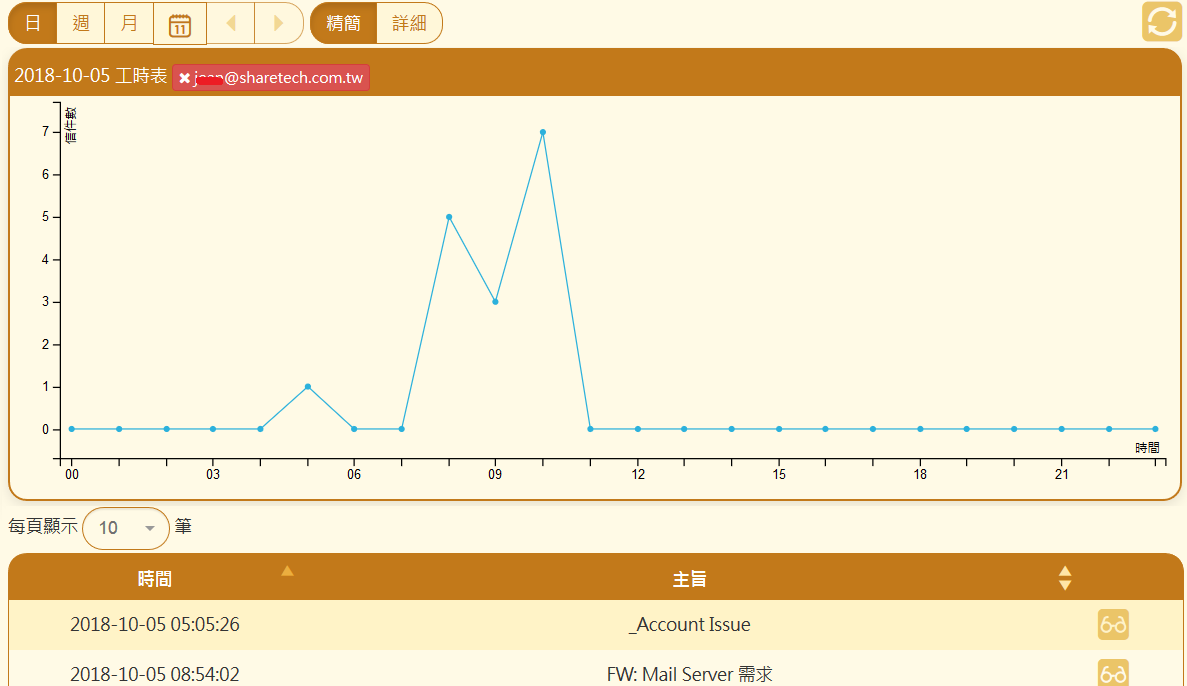Go to next day with right arrow
This screenshot has height=686, width=1187.
[x=278, y=23]
